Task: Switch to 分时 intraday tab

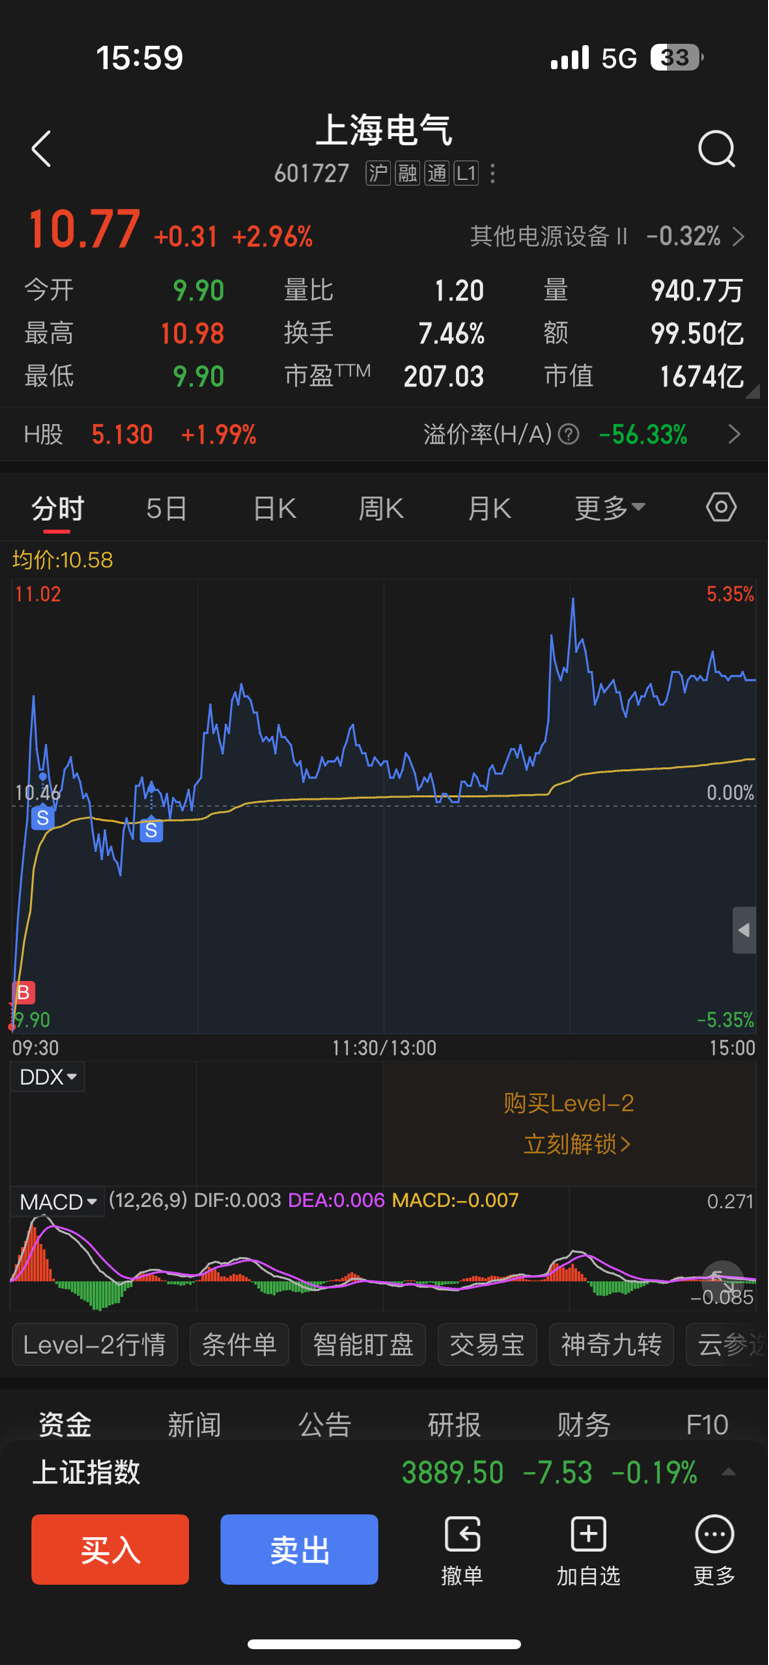Action: point(58,508)
